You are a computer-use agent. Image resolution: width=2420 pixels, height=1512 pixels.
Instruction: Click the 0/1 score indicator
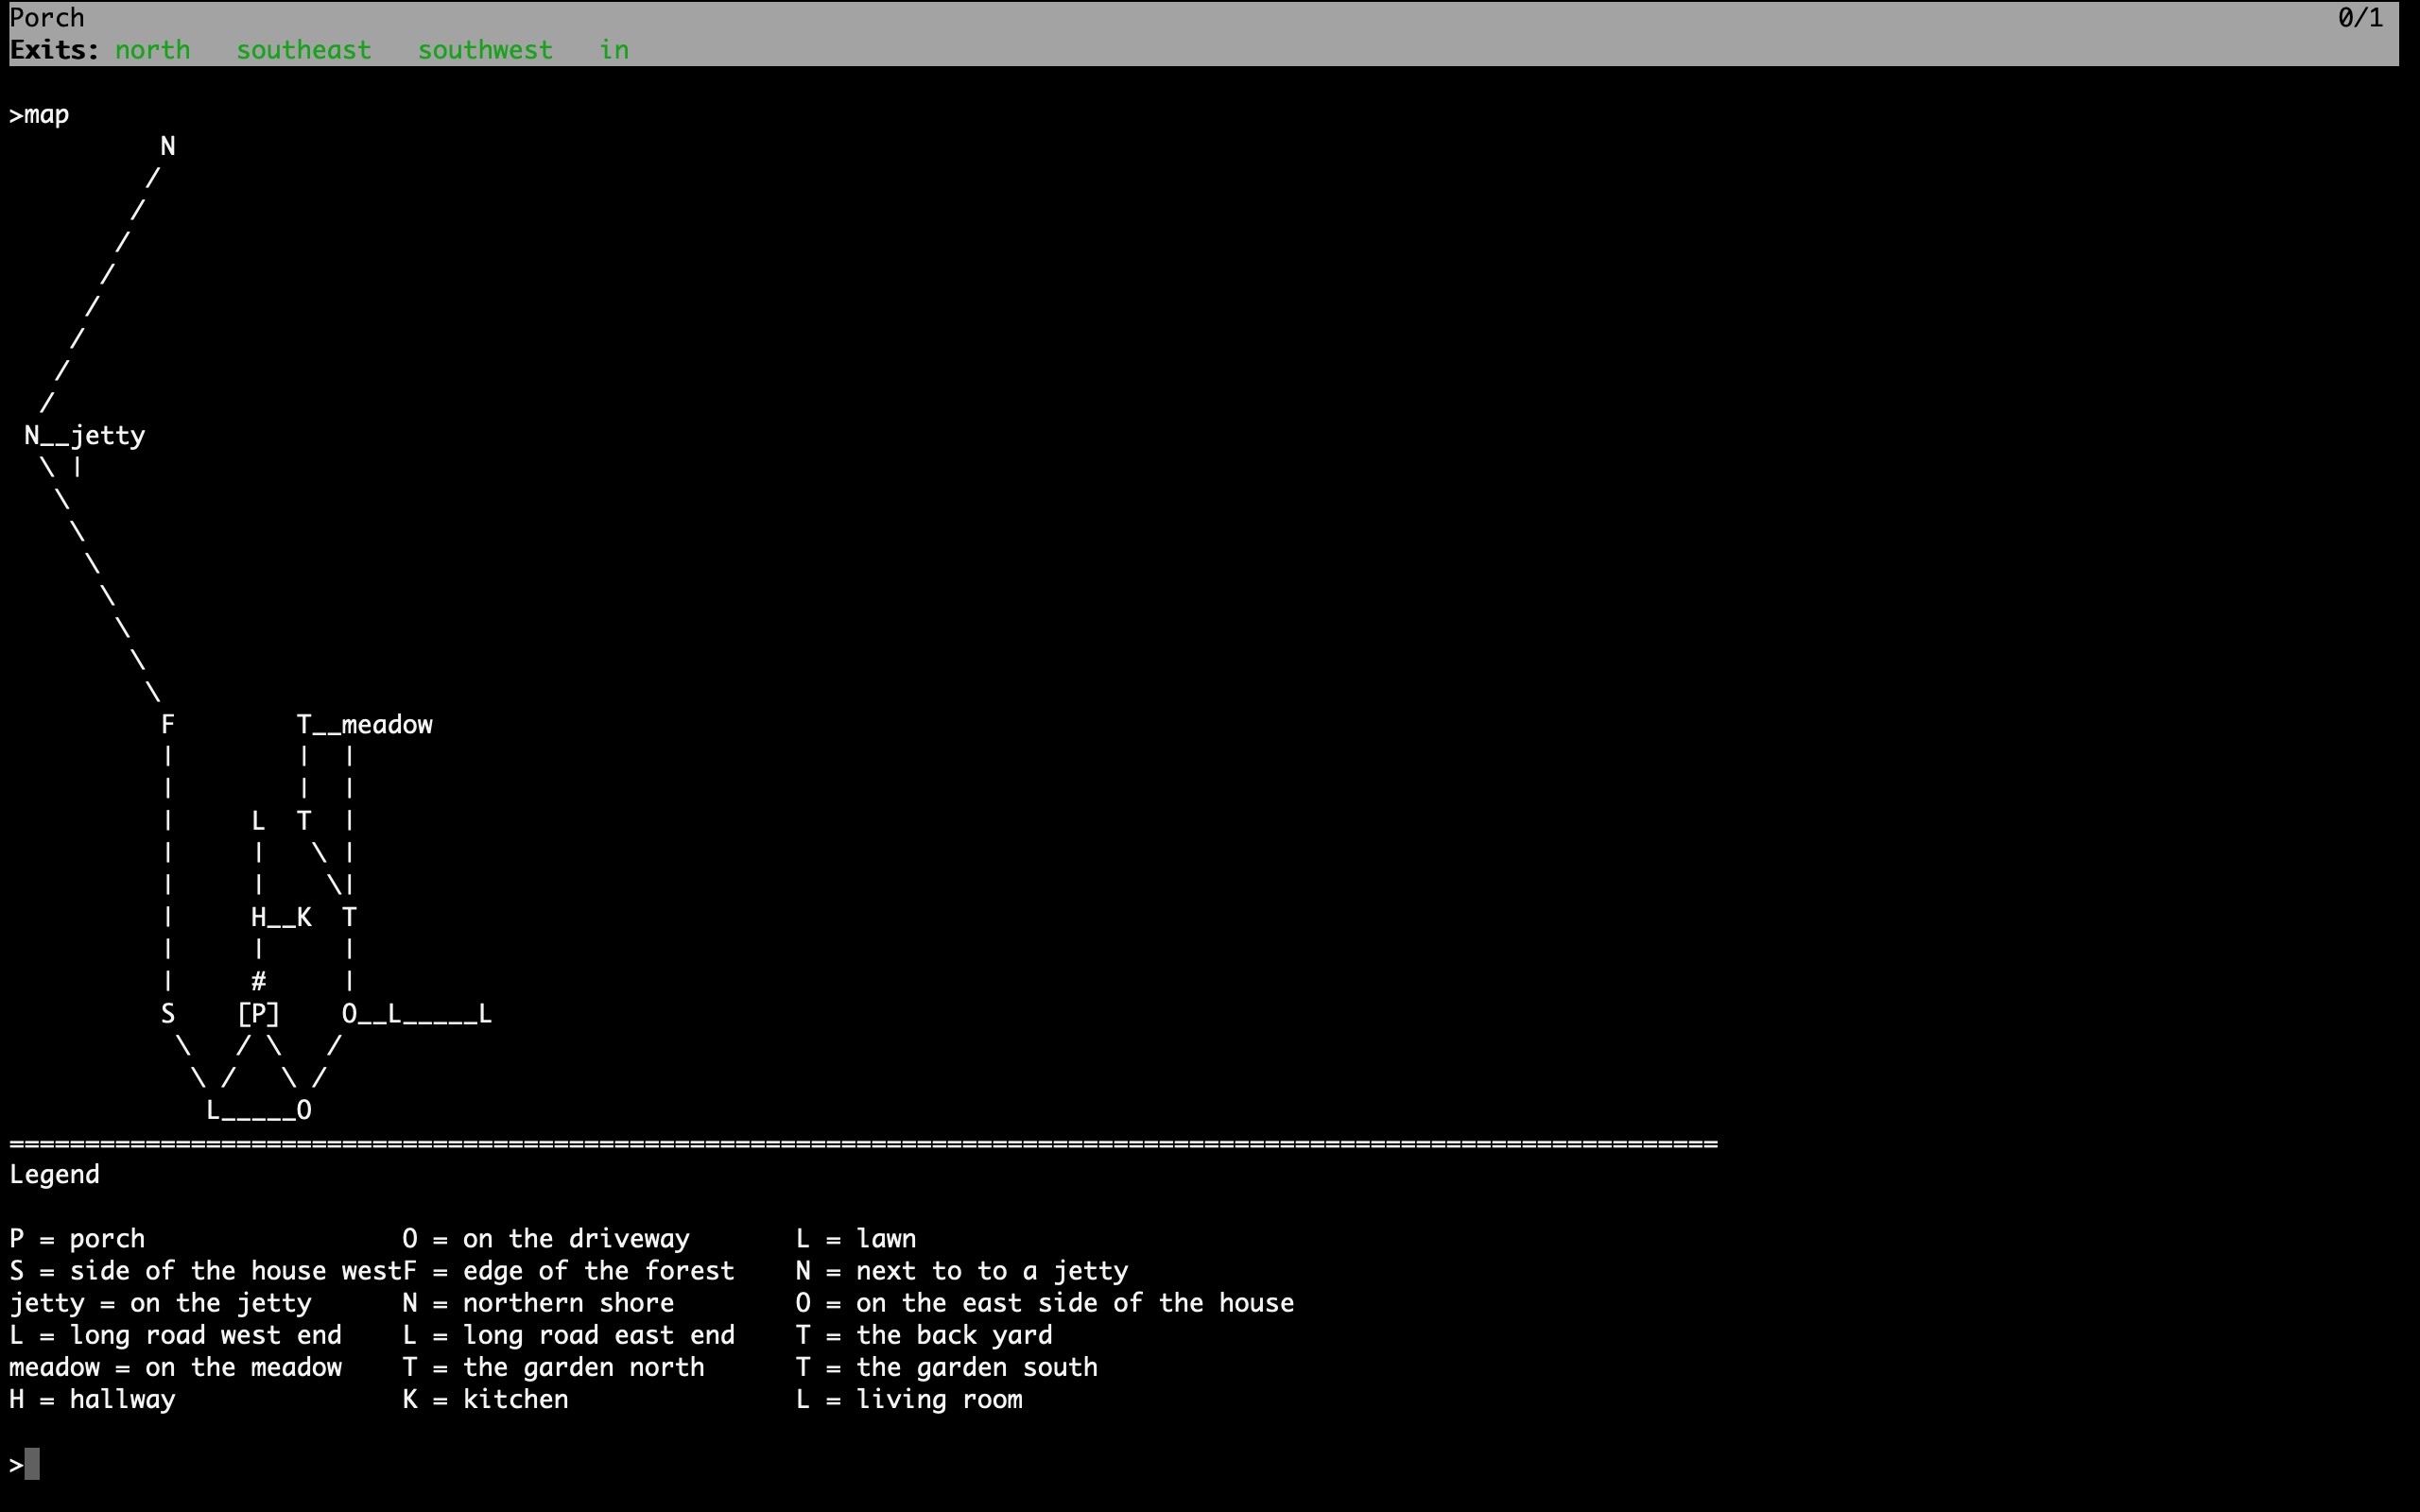coord(2360,18)
